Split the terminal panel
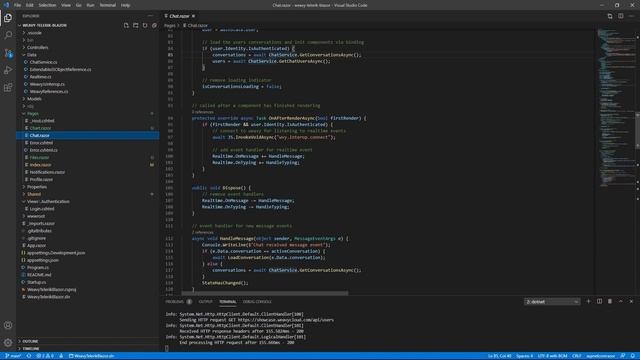 [599, 301]
